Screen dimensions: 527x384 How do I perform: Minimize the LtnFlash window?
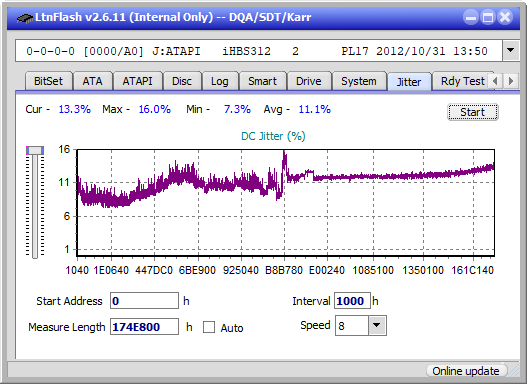pos(471,17)
